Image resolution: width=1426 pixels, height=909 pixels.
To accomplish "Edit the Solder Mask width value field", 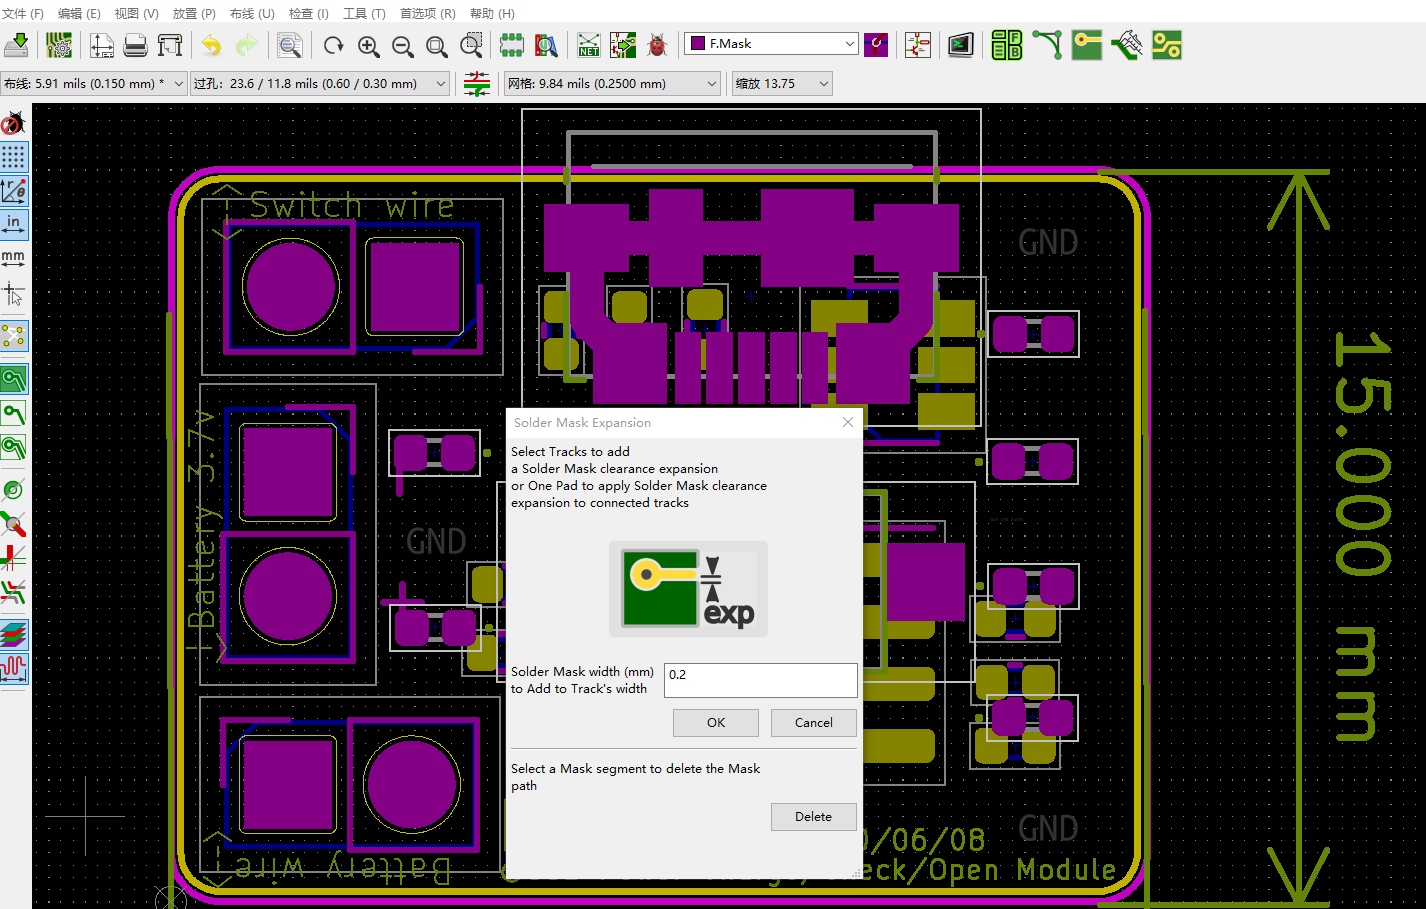I will coord(760,680).
